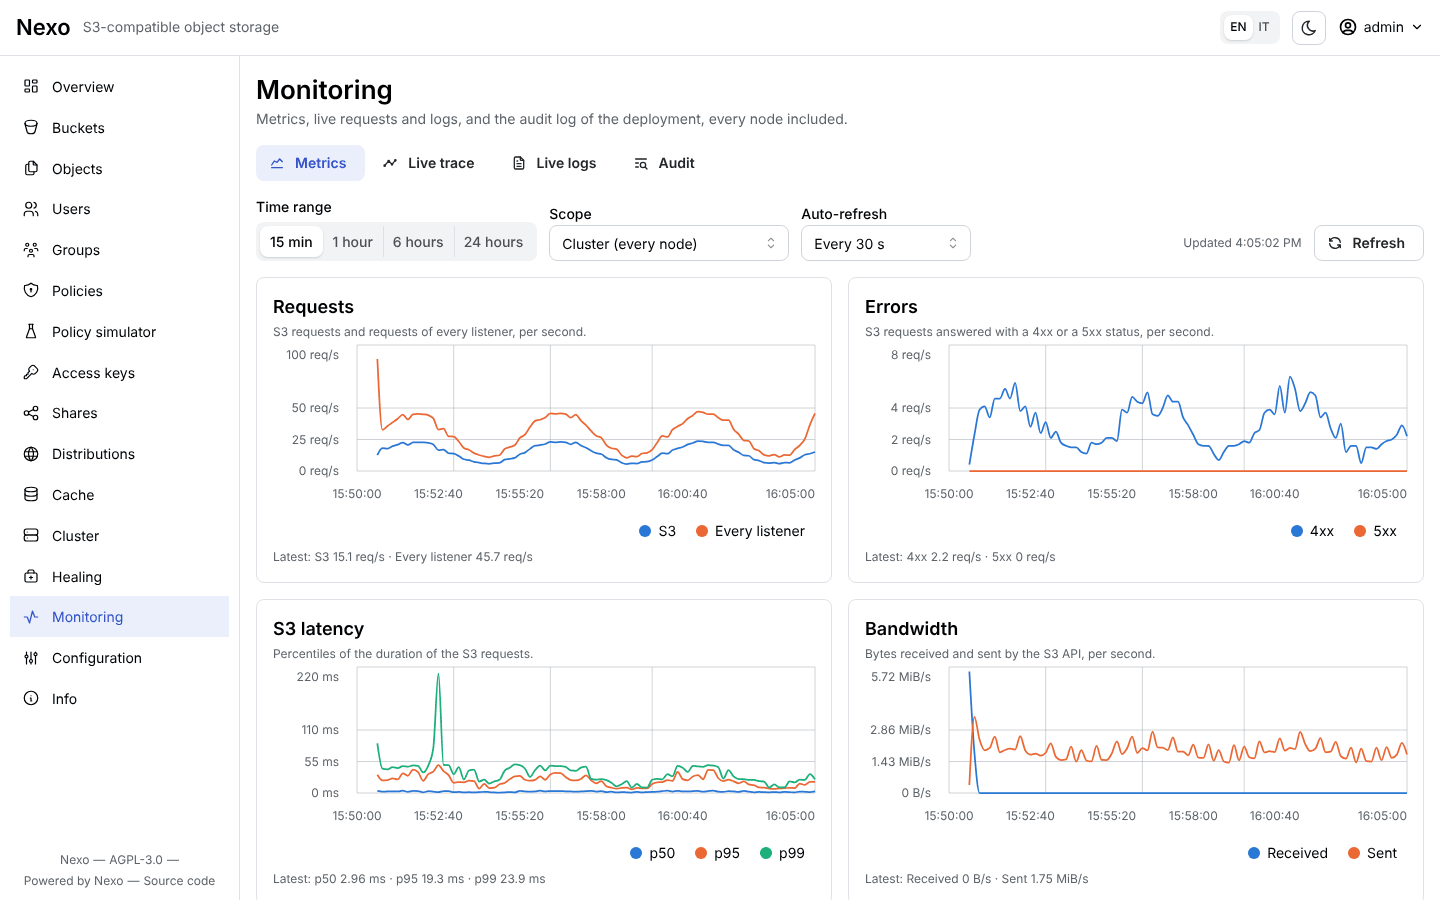Click the Distributions globe icon

click(x=31, y=454)
